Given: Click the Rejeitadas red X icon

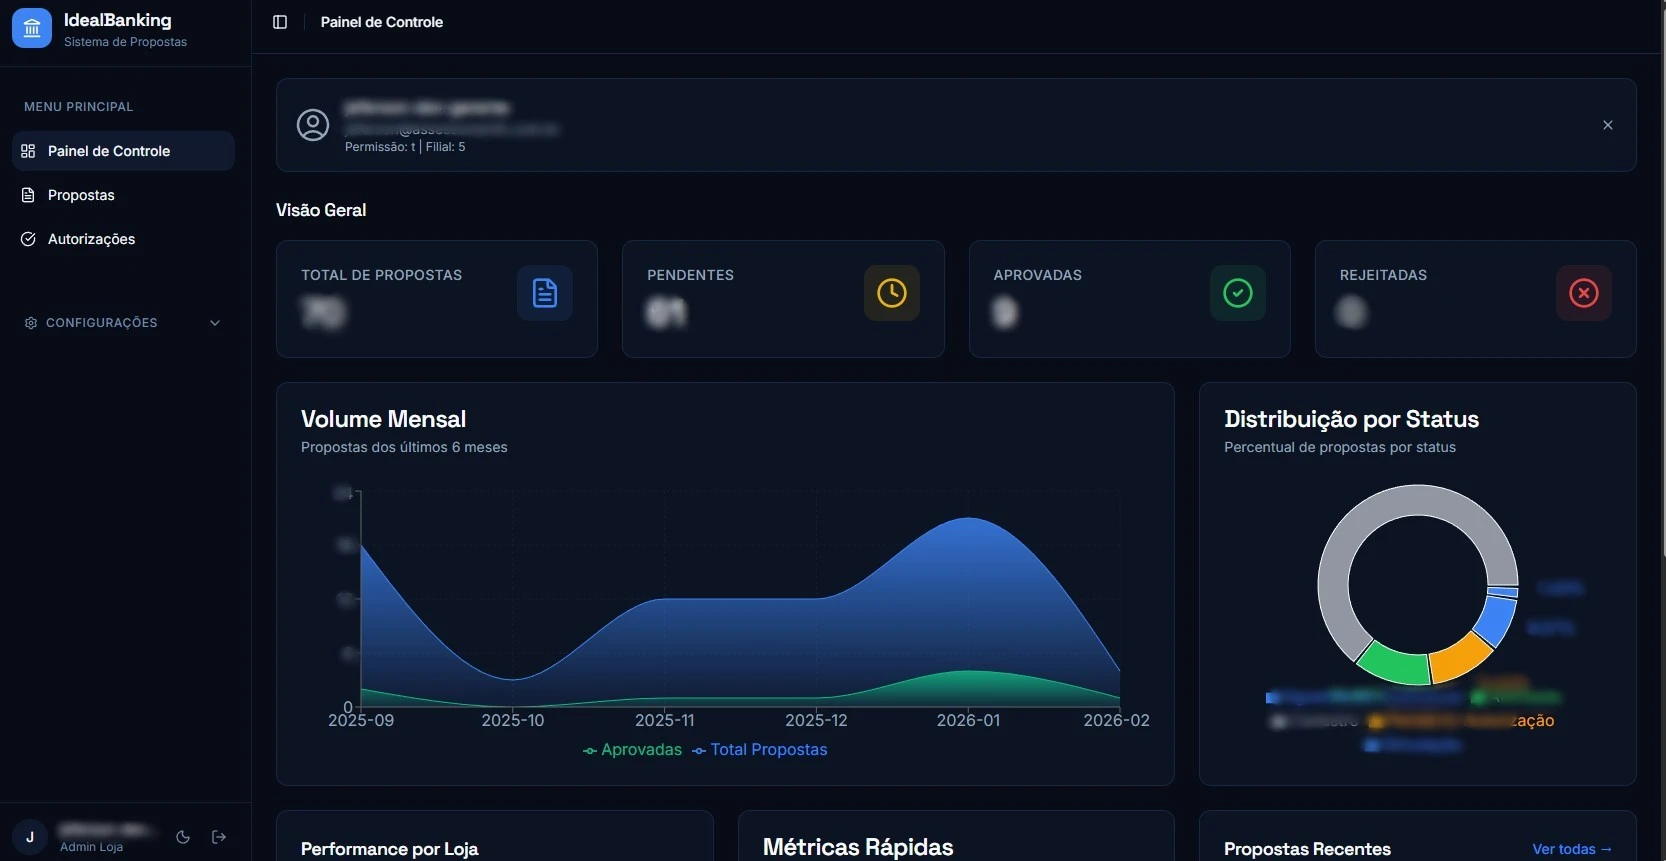Looking at the screenshot, I should (1584, 293).
